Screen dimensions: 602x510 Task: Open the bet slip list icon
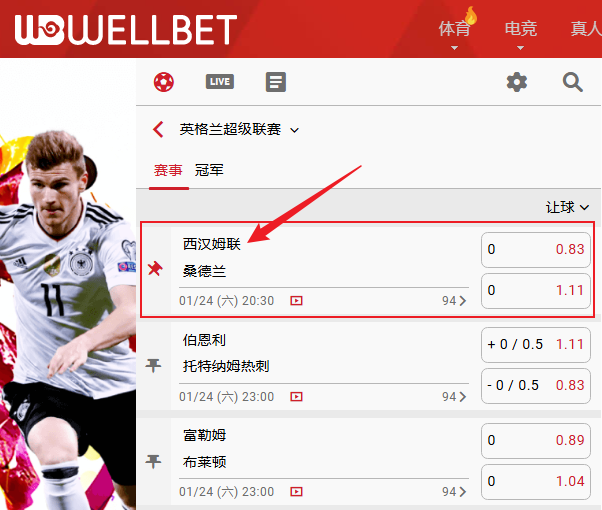276,82
